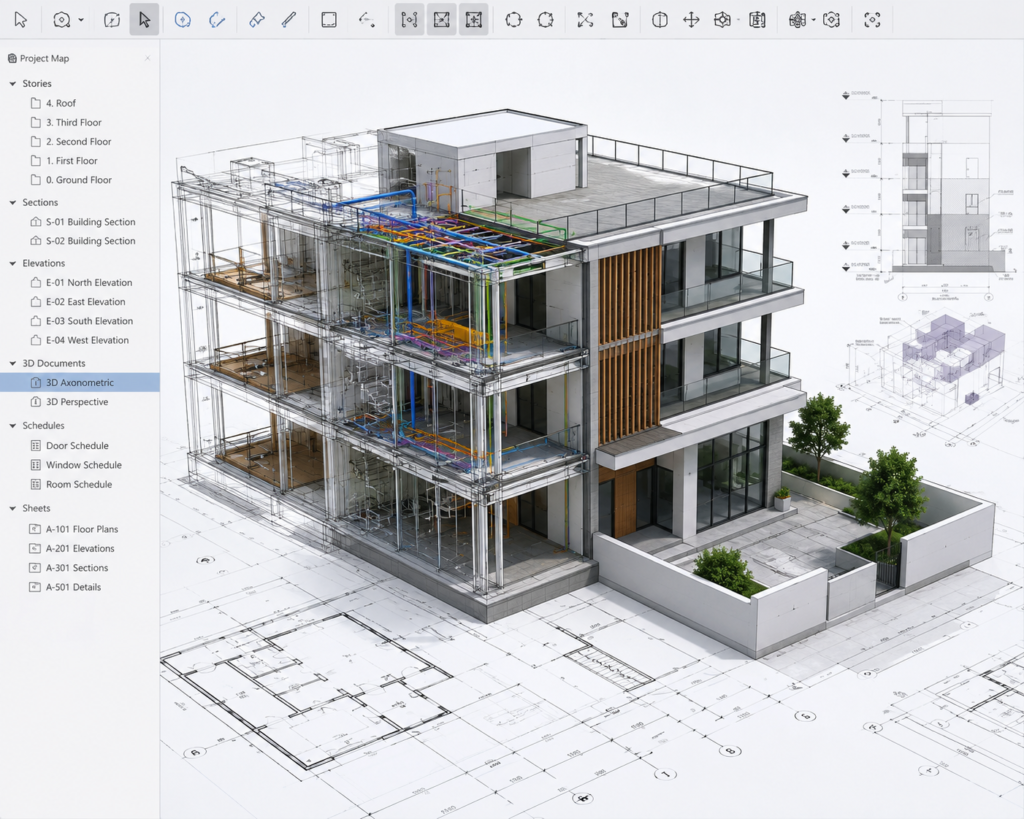Click the layered building icon that has a dropdown arrow
The image size is (1024, 819).
[x=797, y=20]
